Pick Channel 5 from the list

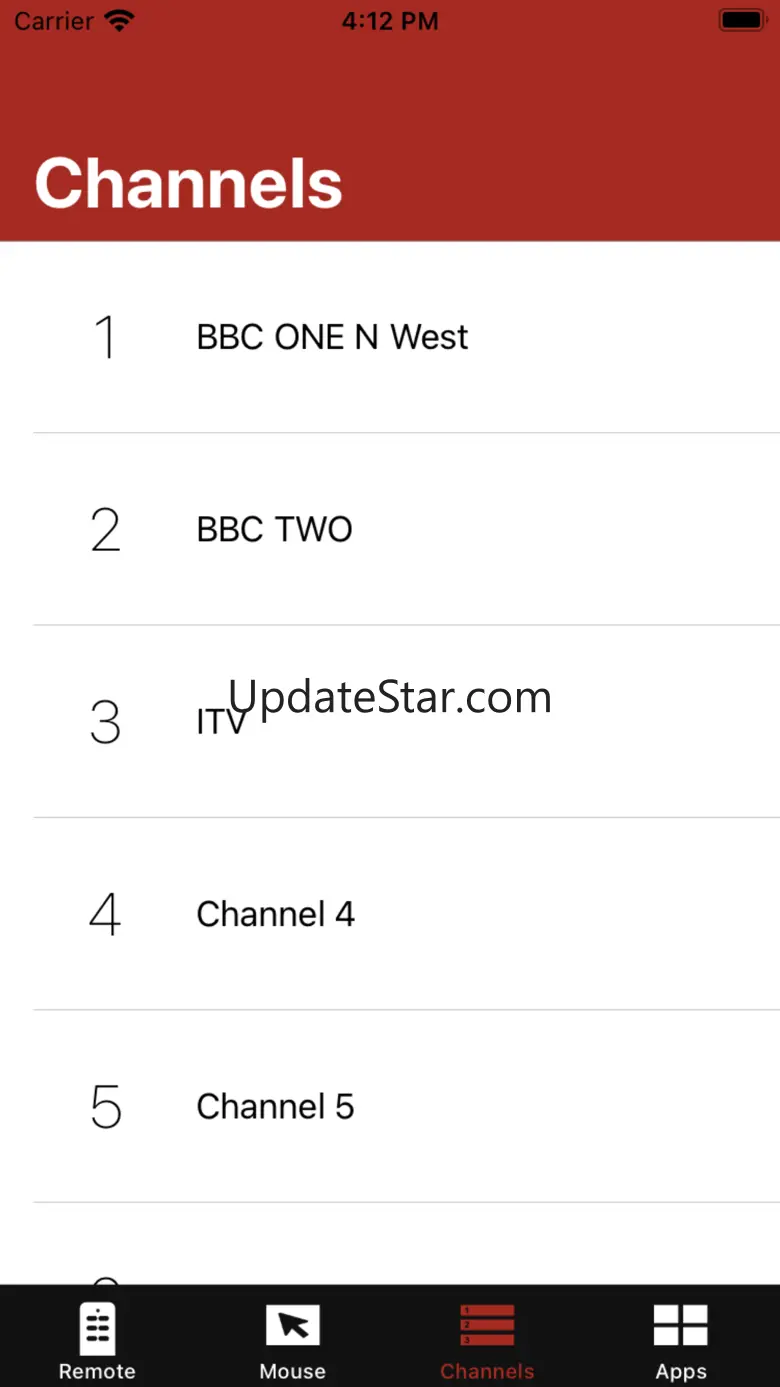coord(275,1106)
